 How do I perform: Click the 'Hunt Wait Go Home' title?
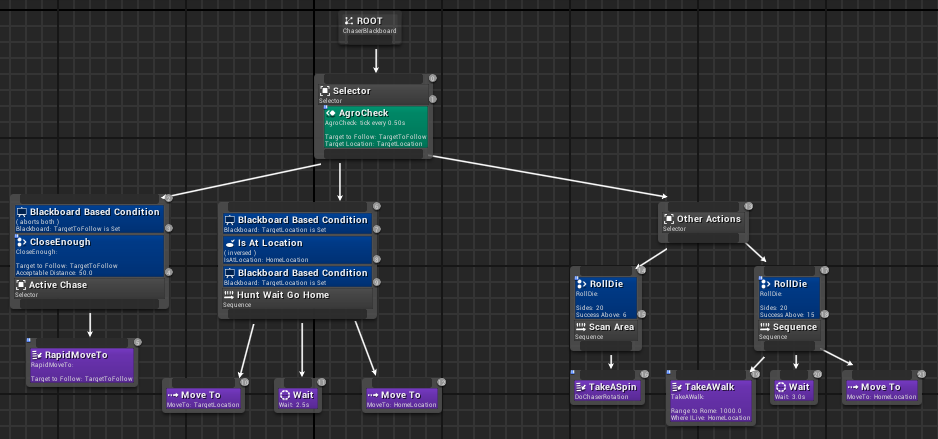(x=283, y=295)
